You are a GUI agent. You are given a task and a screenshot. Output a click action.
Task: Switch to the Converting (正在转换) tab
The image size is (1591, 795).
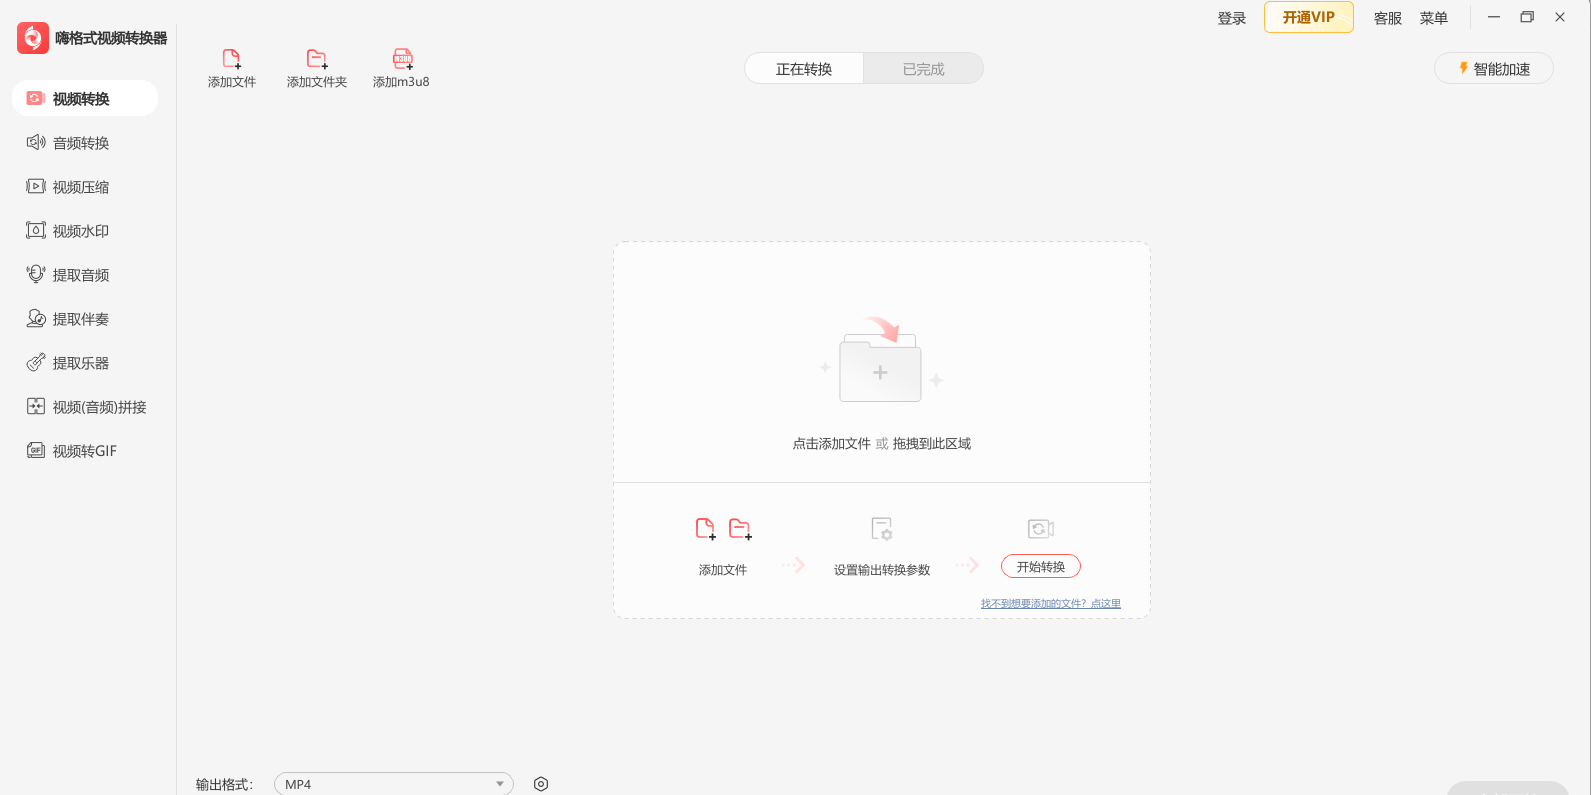coord(804,69)
